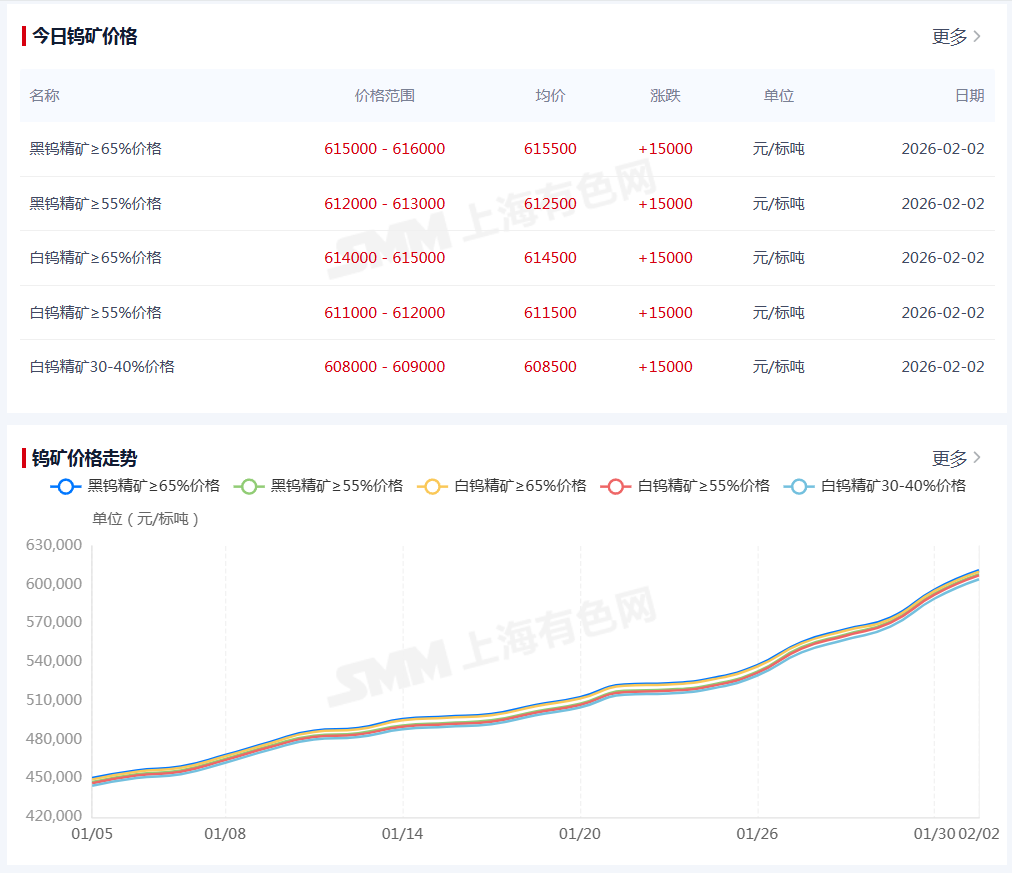Click date 2026-02-02 in 黑钨精矿≥65% row

pyautogui.click(x=943, y=149)
